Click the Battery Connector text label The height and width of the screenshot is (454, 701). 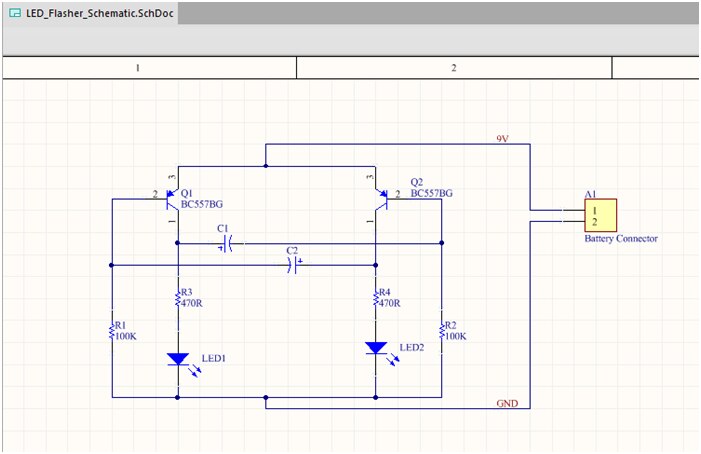point(621,239)
